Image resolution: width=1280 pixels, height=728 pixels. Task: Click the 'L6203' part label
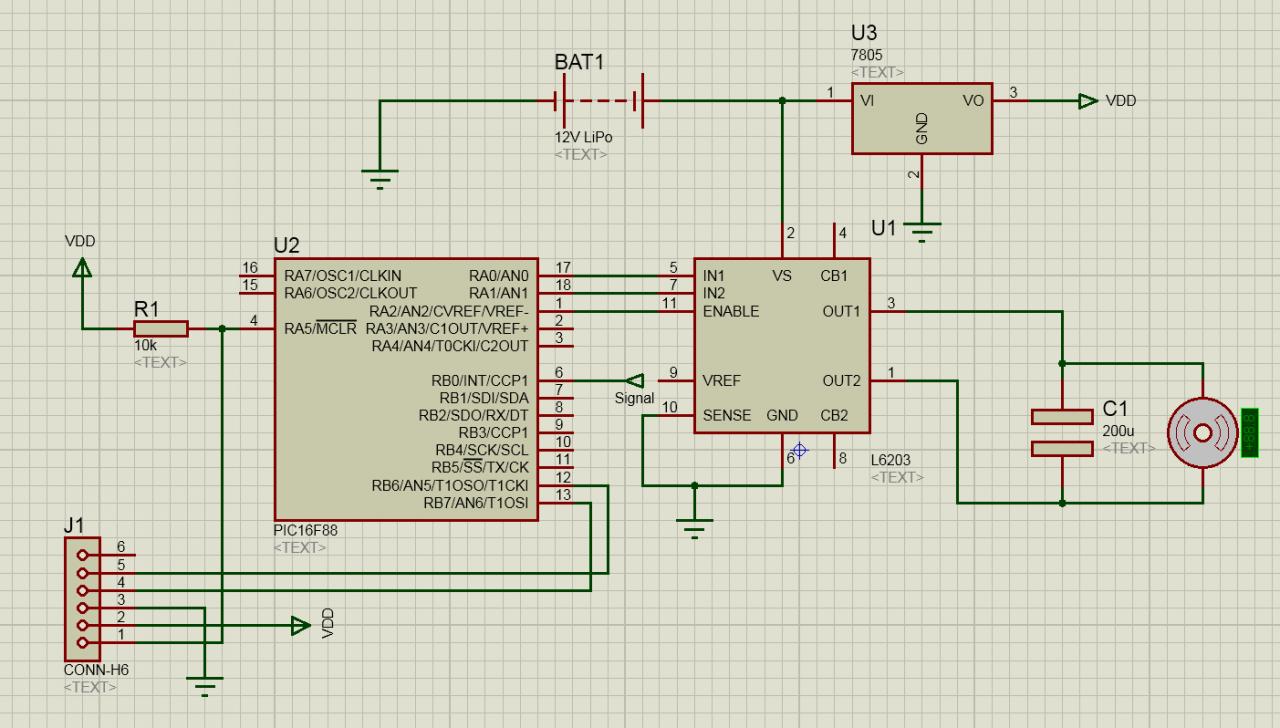[x=891, y=460]
